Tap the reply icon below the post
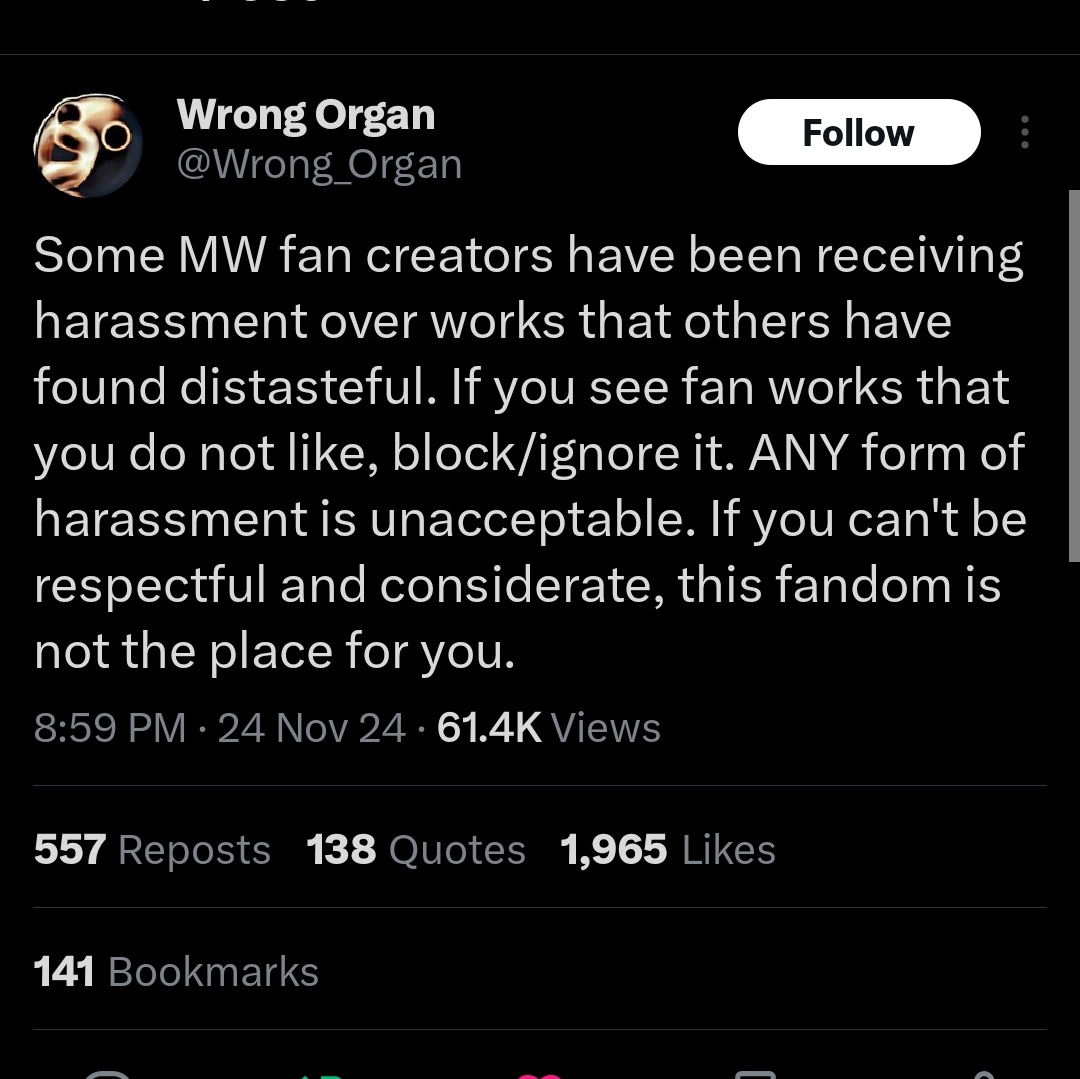The width and height of the screenshot is (1080, 1079). point(108,1073)
